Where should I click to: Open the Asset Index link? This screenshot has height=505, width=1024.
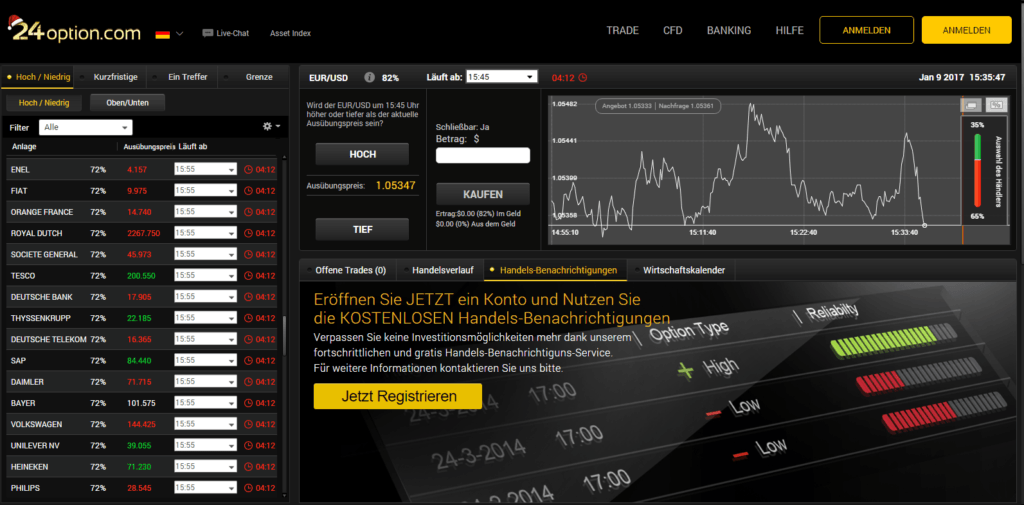point(291,33)
